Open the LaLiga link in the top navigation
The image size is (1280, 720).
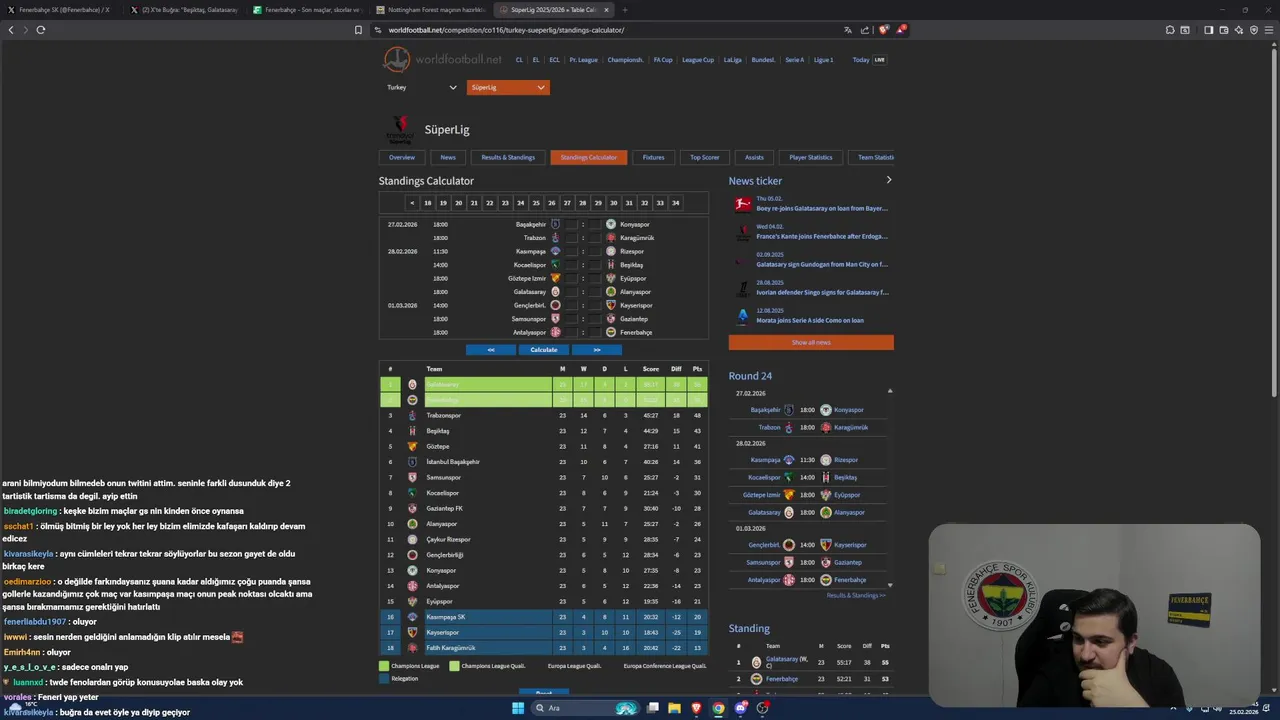click(x=733, y=60)
